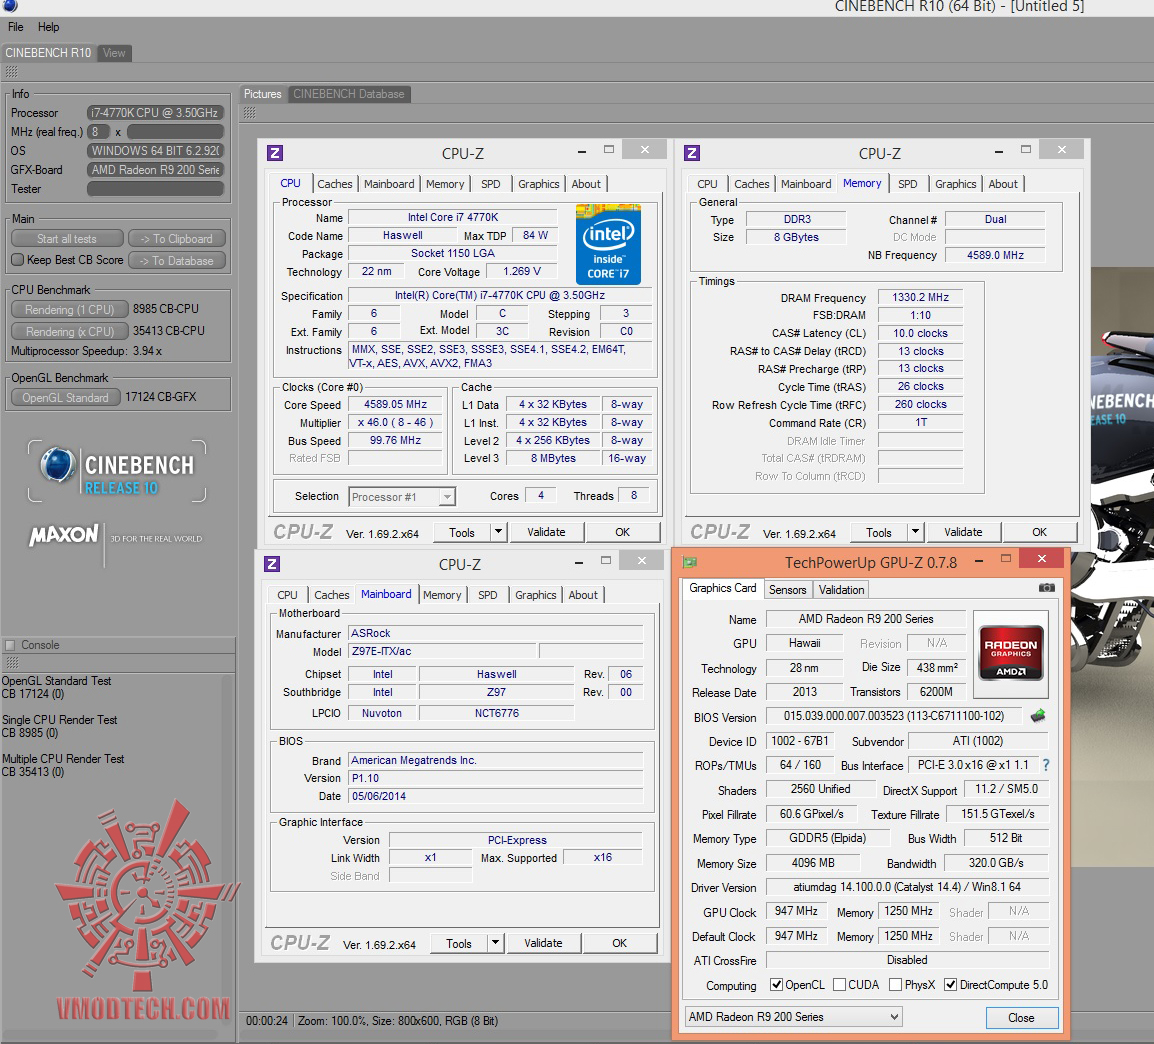
Task: Click the Radeon Graphics AMD logo in GPU-Z
Action: (1010, 654)
